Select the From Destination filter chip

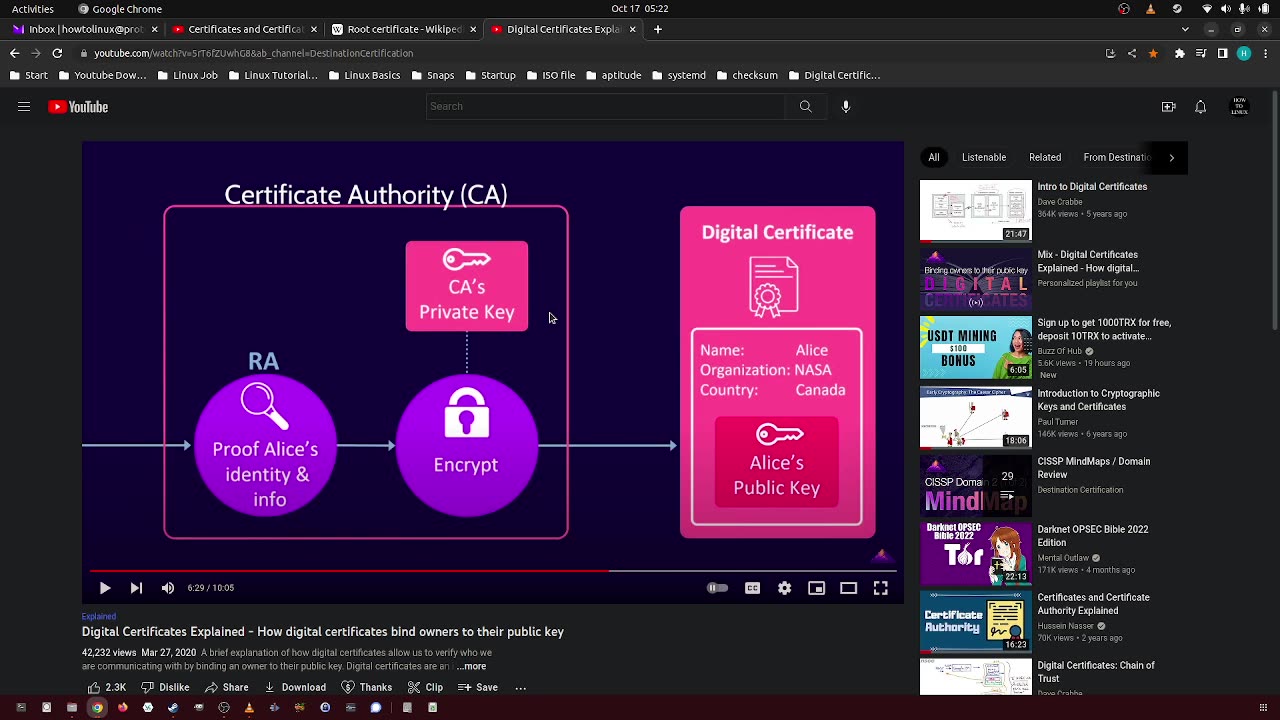pyautogui.click(x=1117, y=157)
